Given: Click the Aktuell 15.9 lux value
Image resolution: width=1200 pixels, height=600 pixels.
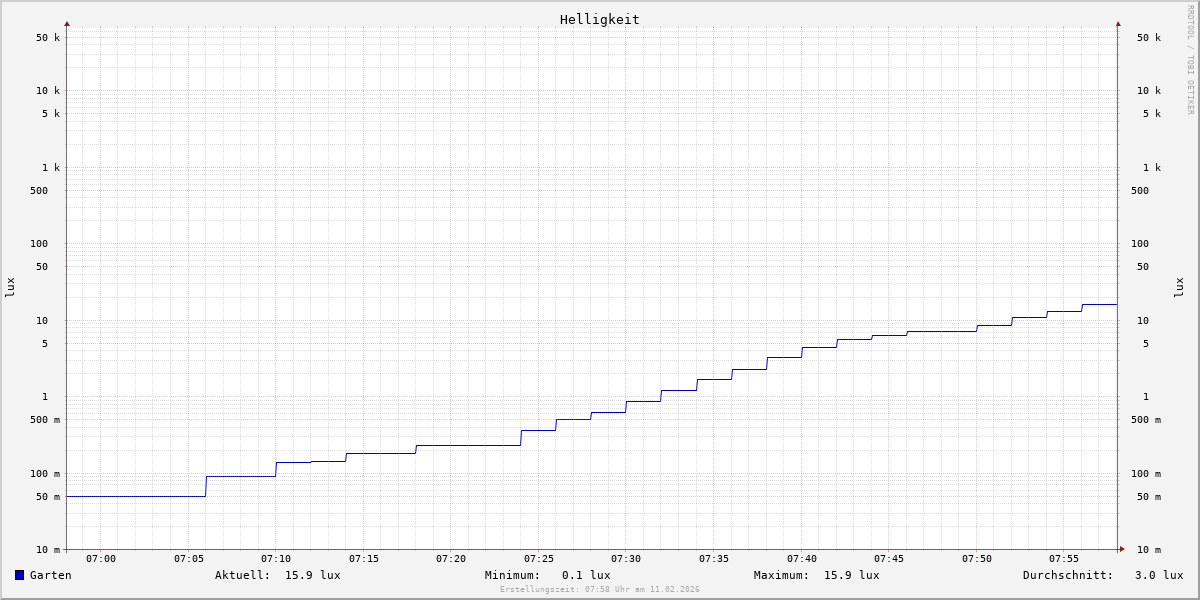Looking at the screenshot, I should 312,575.
